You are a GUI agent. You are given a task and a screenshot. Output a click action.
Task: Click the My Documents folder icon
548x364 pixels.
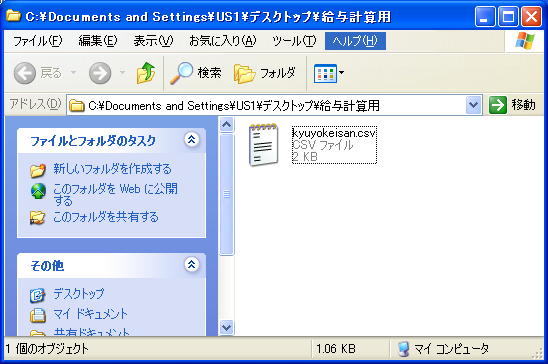[37, 315]
